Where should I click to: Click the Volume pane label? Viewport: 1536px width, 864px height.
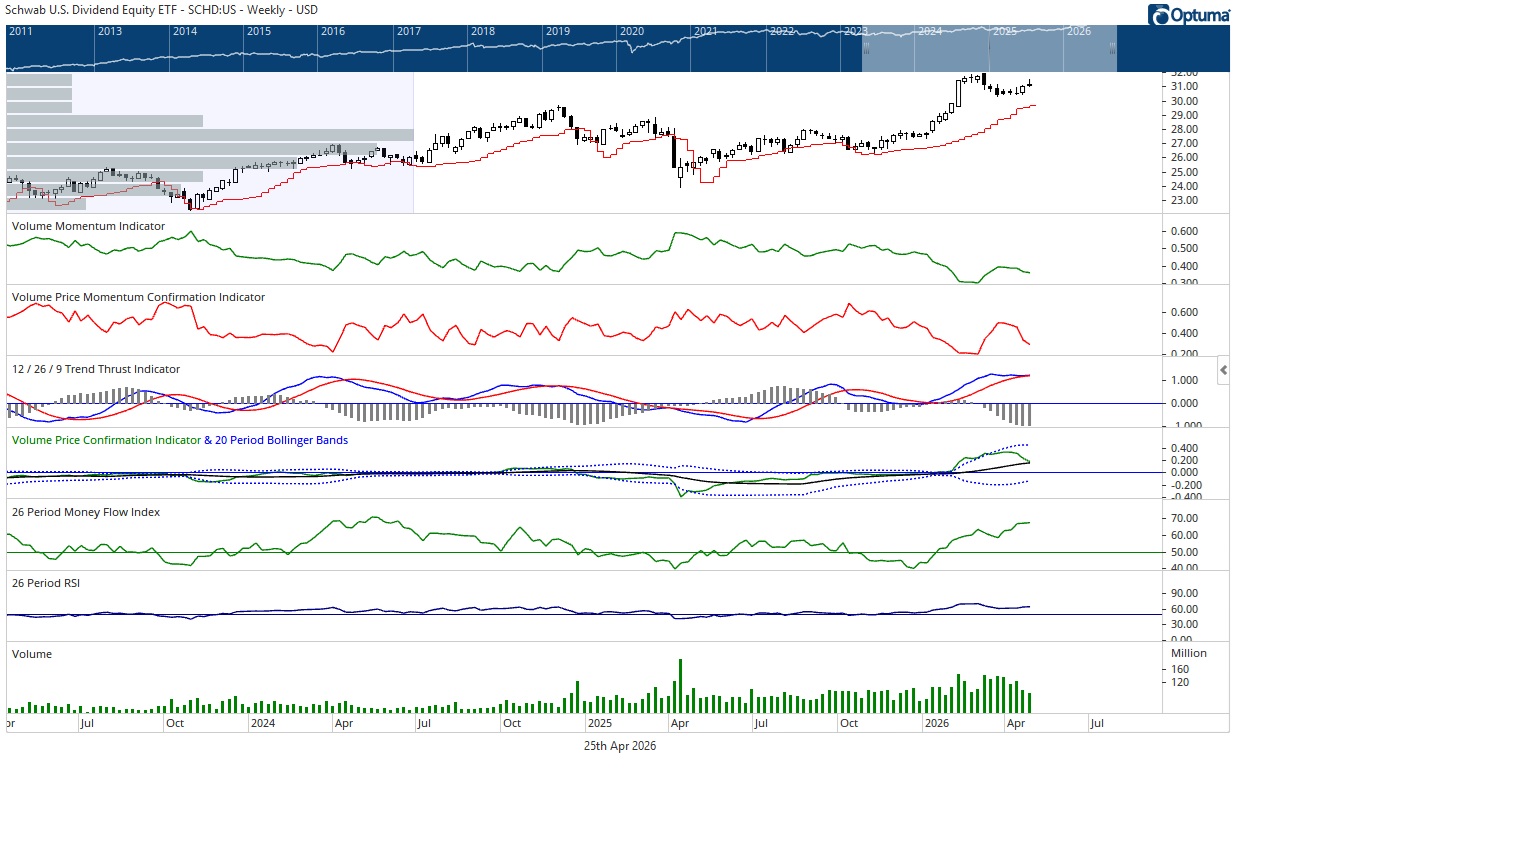pyautogui.click(x=32, y=654)
